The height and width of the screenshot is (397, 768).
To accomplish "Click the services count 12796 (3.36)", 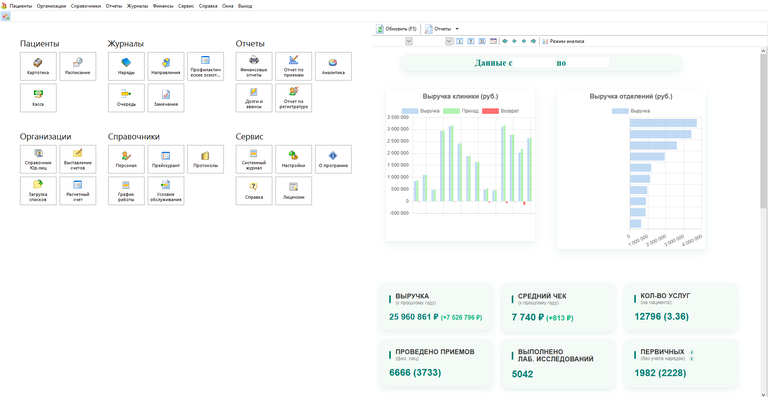I will pyautogui.click(x=662, y=317).
